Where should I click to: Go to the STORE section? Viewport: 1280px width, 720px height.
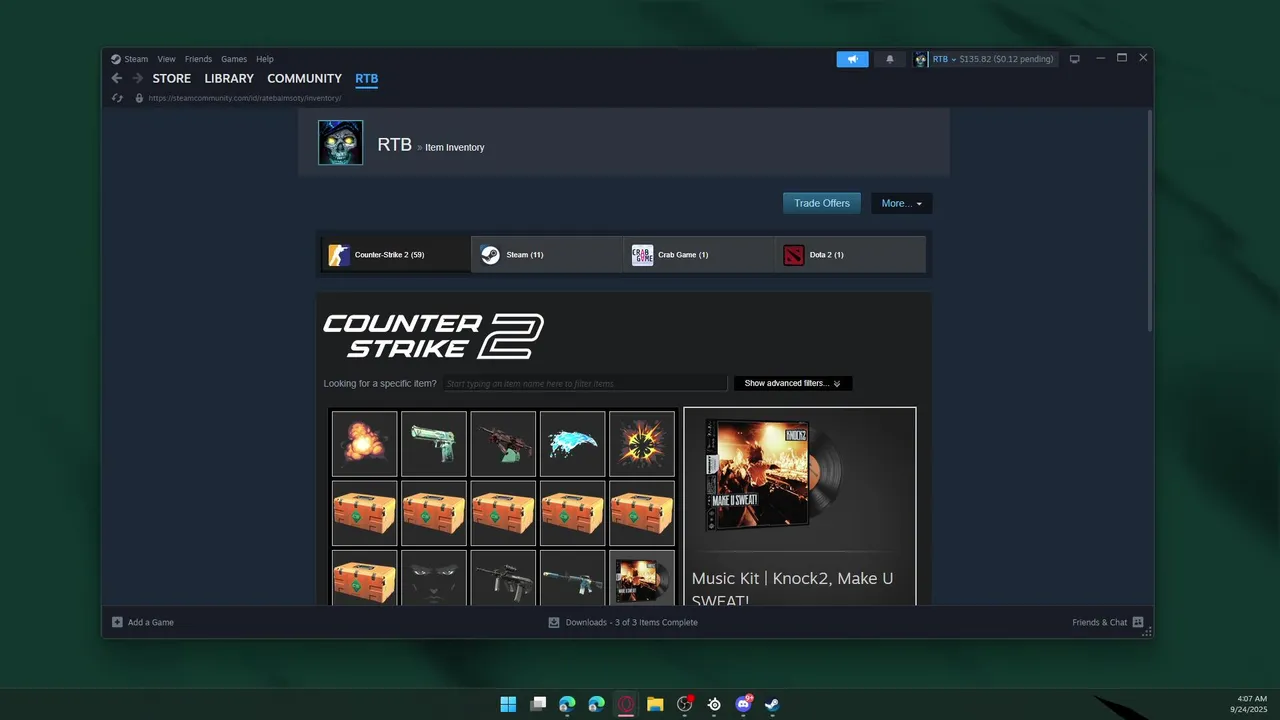tap(172, 78)
